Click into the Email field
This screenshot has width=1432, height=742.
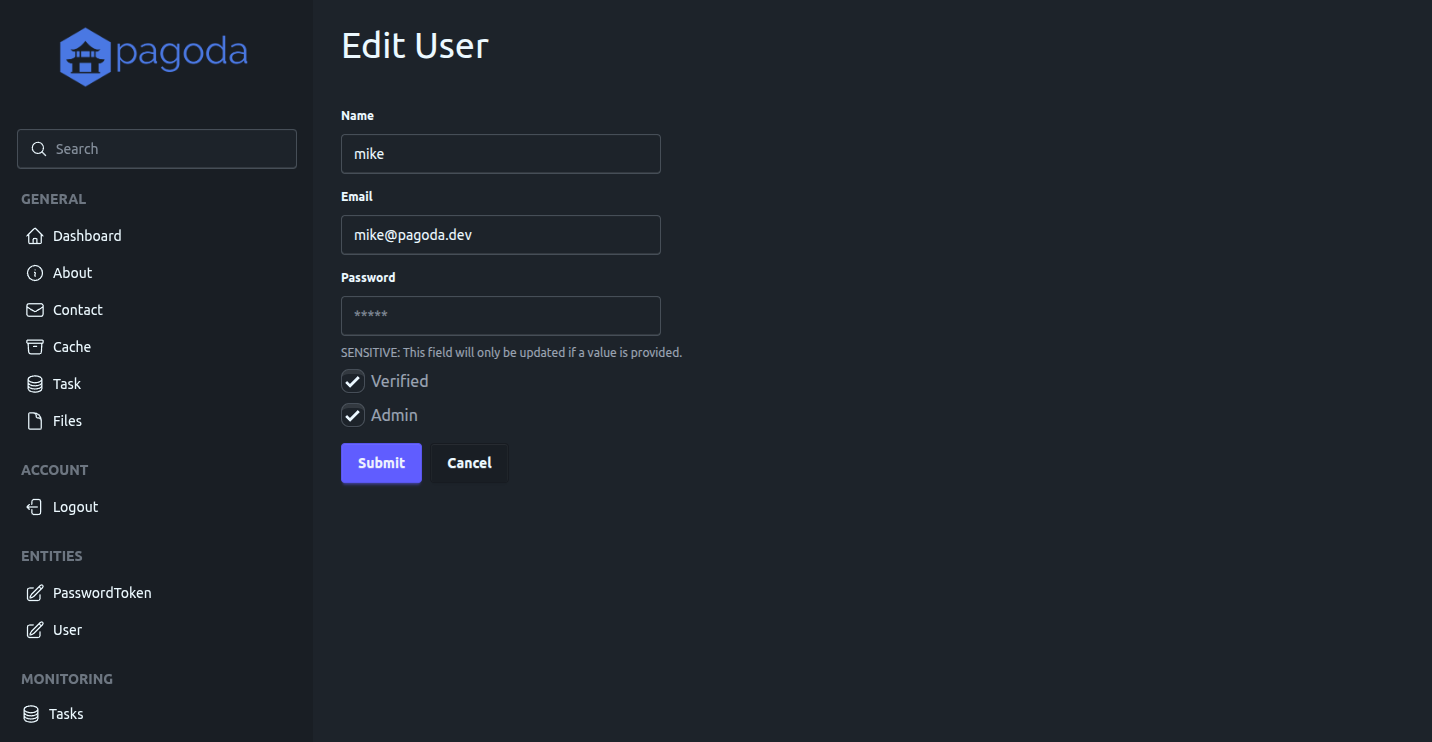point(500,235)
